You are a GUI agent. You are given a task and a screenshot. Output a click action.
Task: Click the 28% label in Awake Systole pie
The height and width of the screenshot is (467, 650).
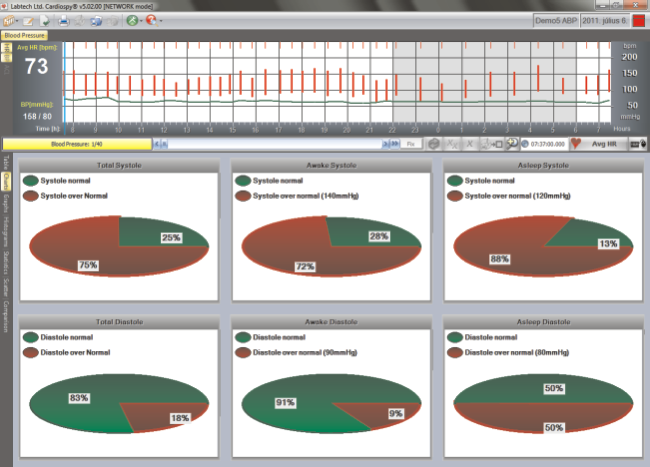coord(379,237)
